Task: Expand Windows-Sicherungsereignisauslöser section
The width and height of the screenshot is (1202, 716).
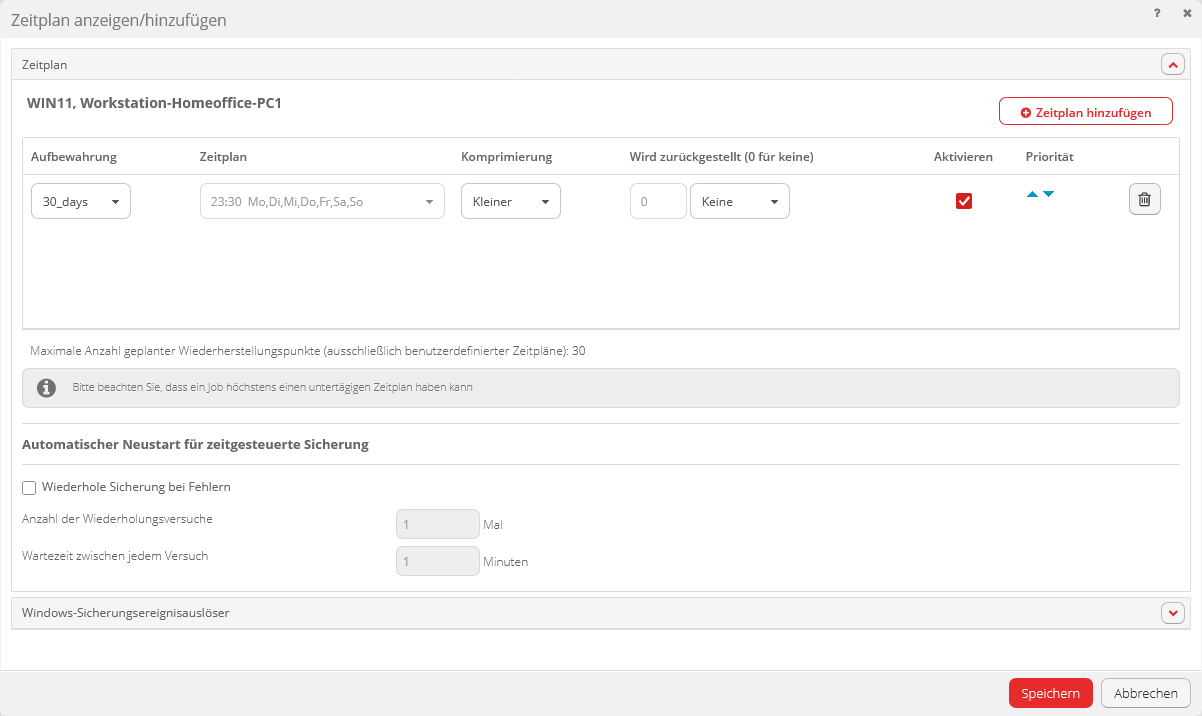Action: (x=1172, y=613)
